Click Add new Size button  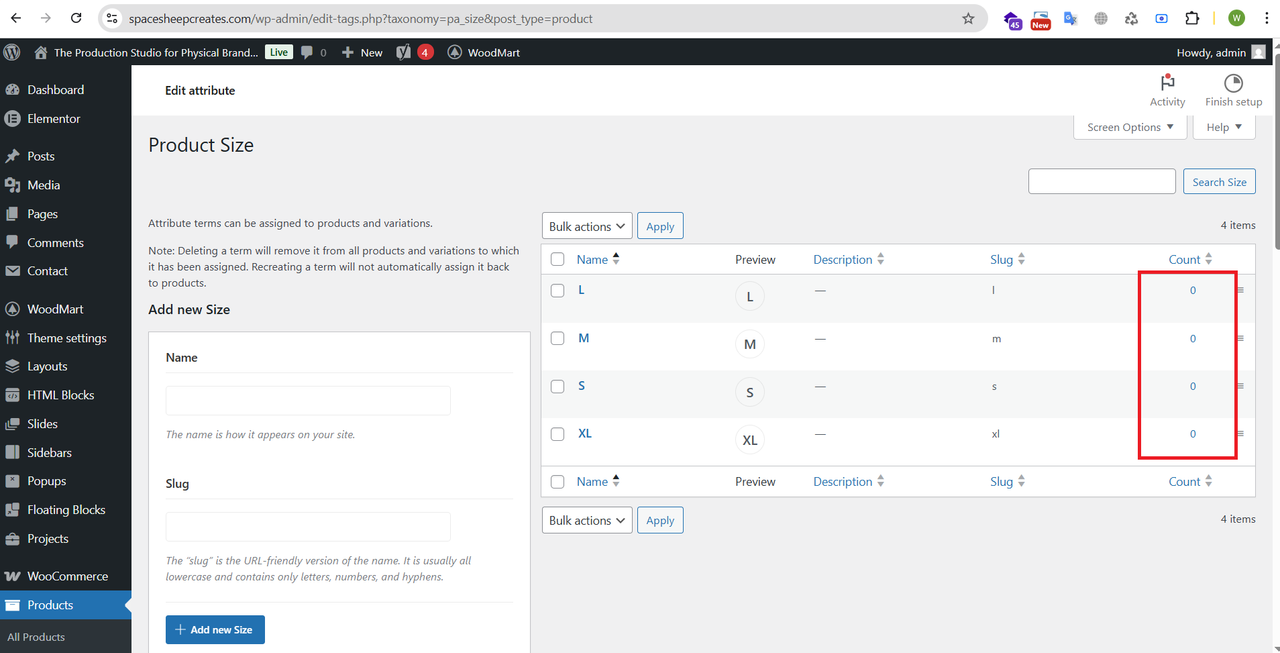(x=215, y=629)
